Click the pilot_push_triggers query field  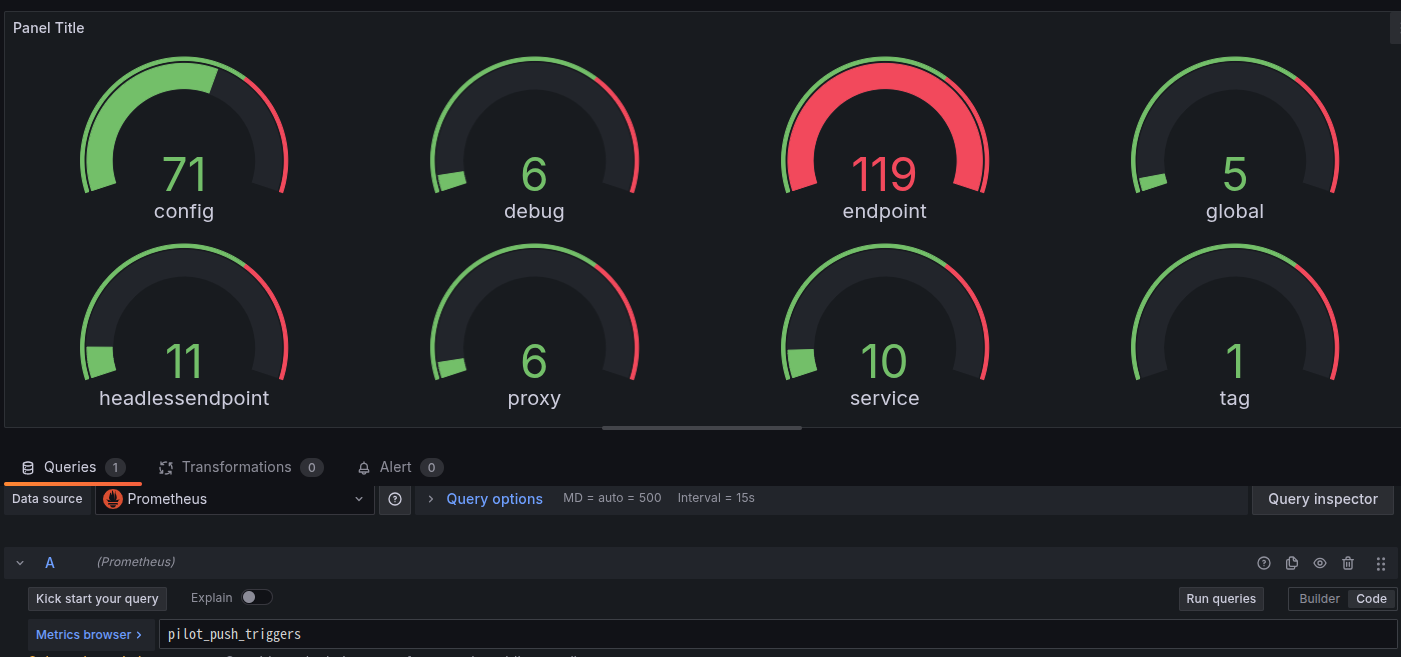[777, 634]
